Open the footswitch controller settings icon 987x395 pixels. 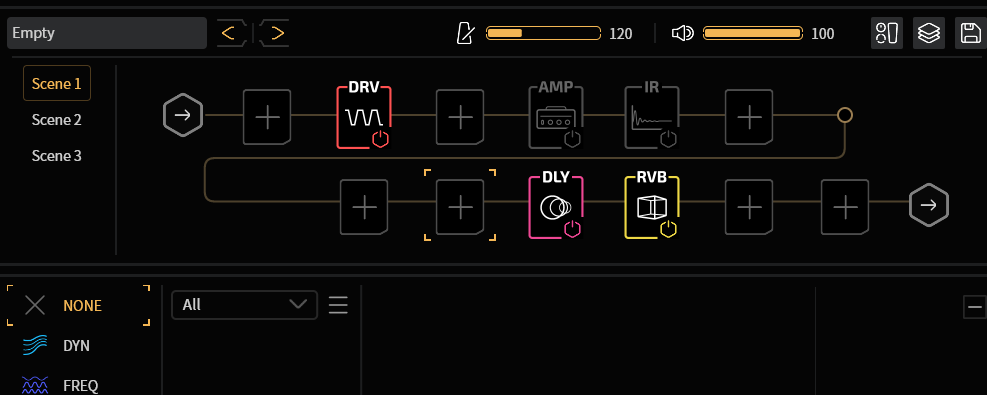click(x=887, y=33)
